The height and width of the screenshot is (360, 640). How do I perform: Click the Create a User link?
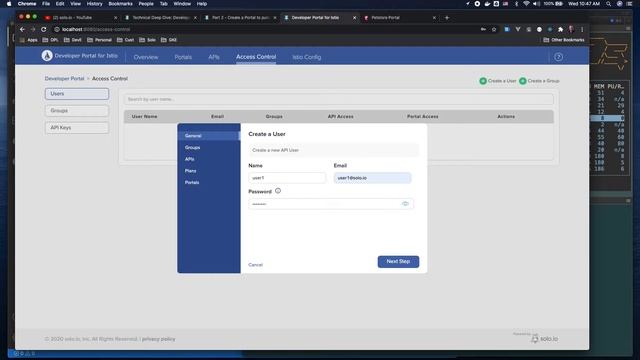[x=502, y=81]
